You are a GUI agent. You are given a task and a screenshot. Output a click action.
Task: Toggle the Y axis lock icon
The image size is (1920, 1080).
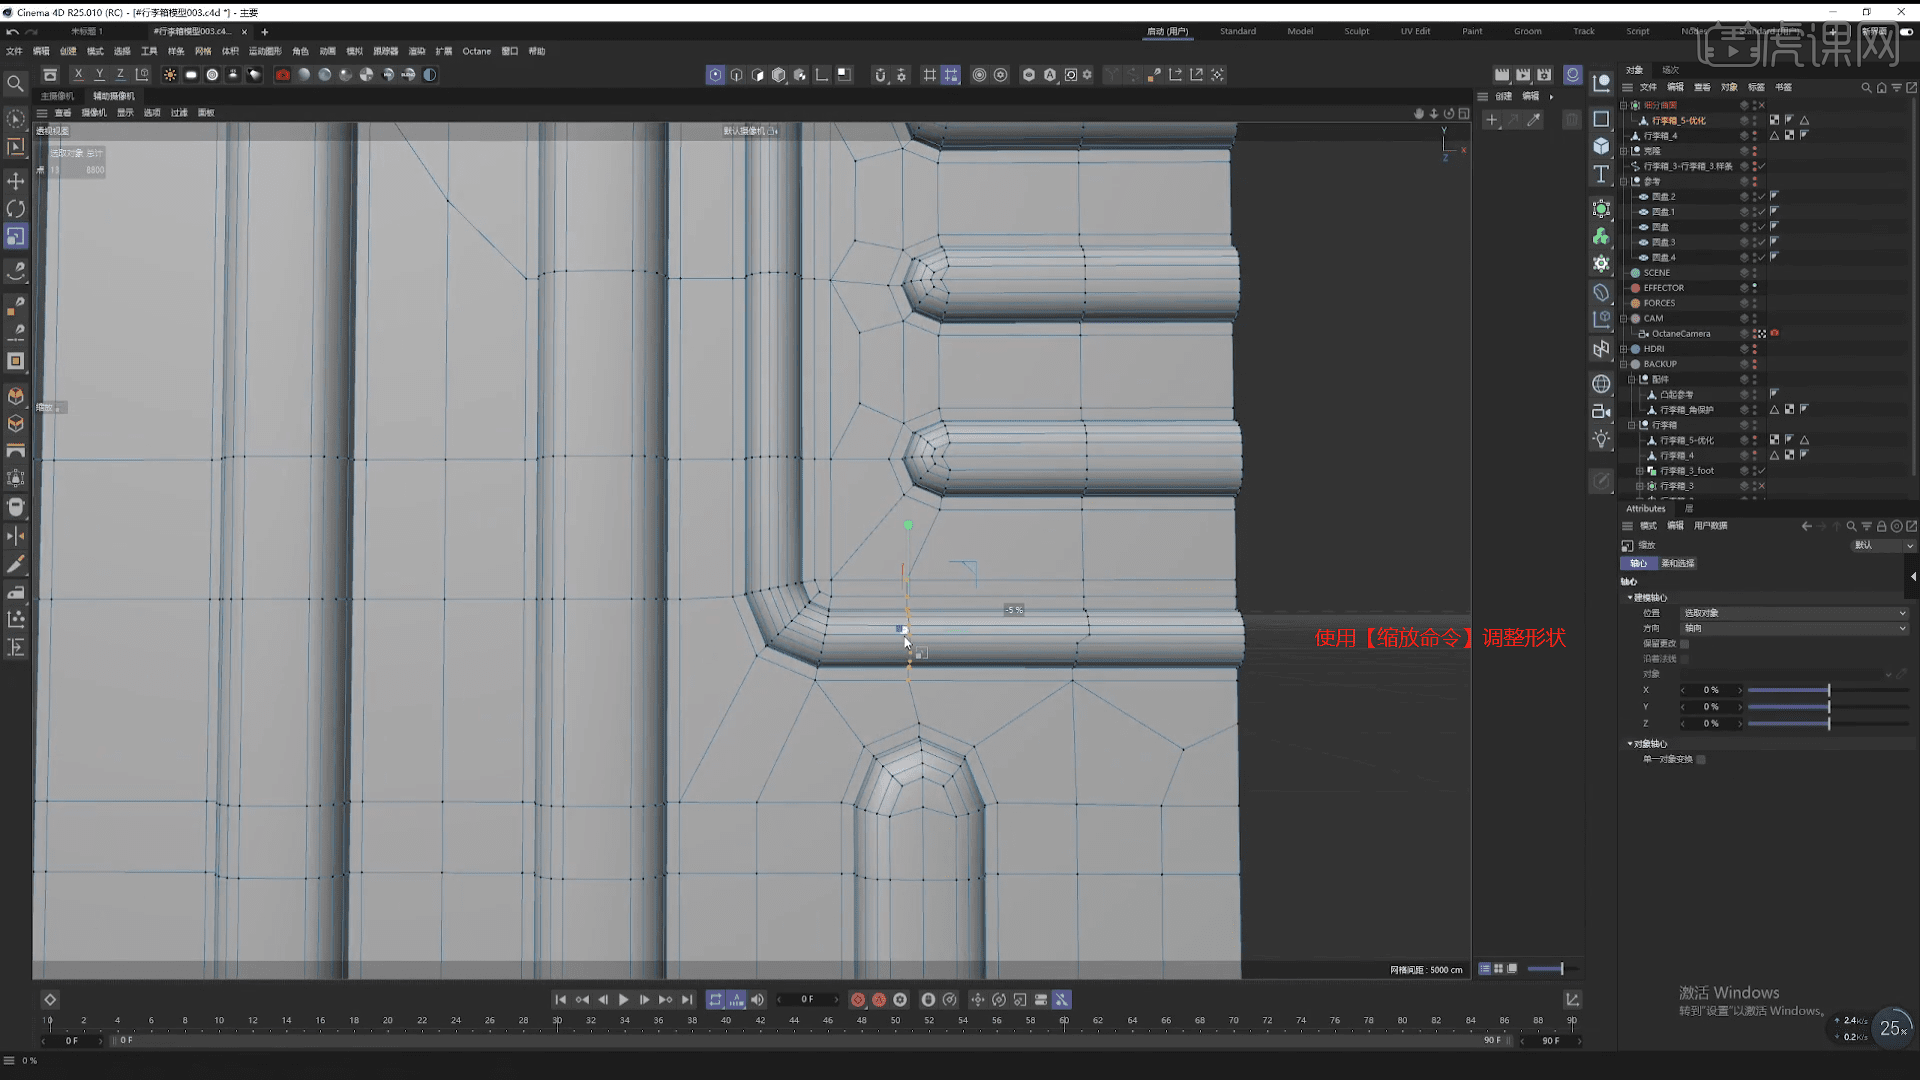tap(99, 75)
